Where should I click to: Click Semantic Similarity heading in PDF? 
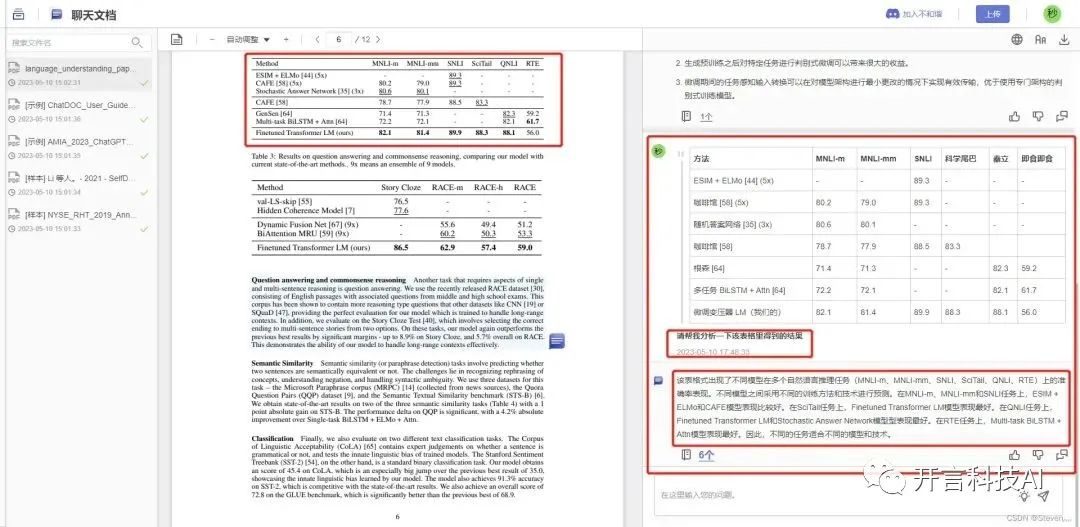pos(284,363)
